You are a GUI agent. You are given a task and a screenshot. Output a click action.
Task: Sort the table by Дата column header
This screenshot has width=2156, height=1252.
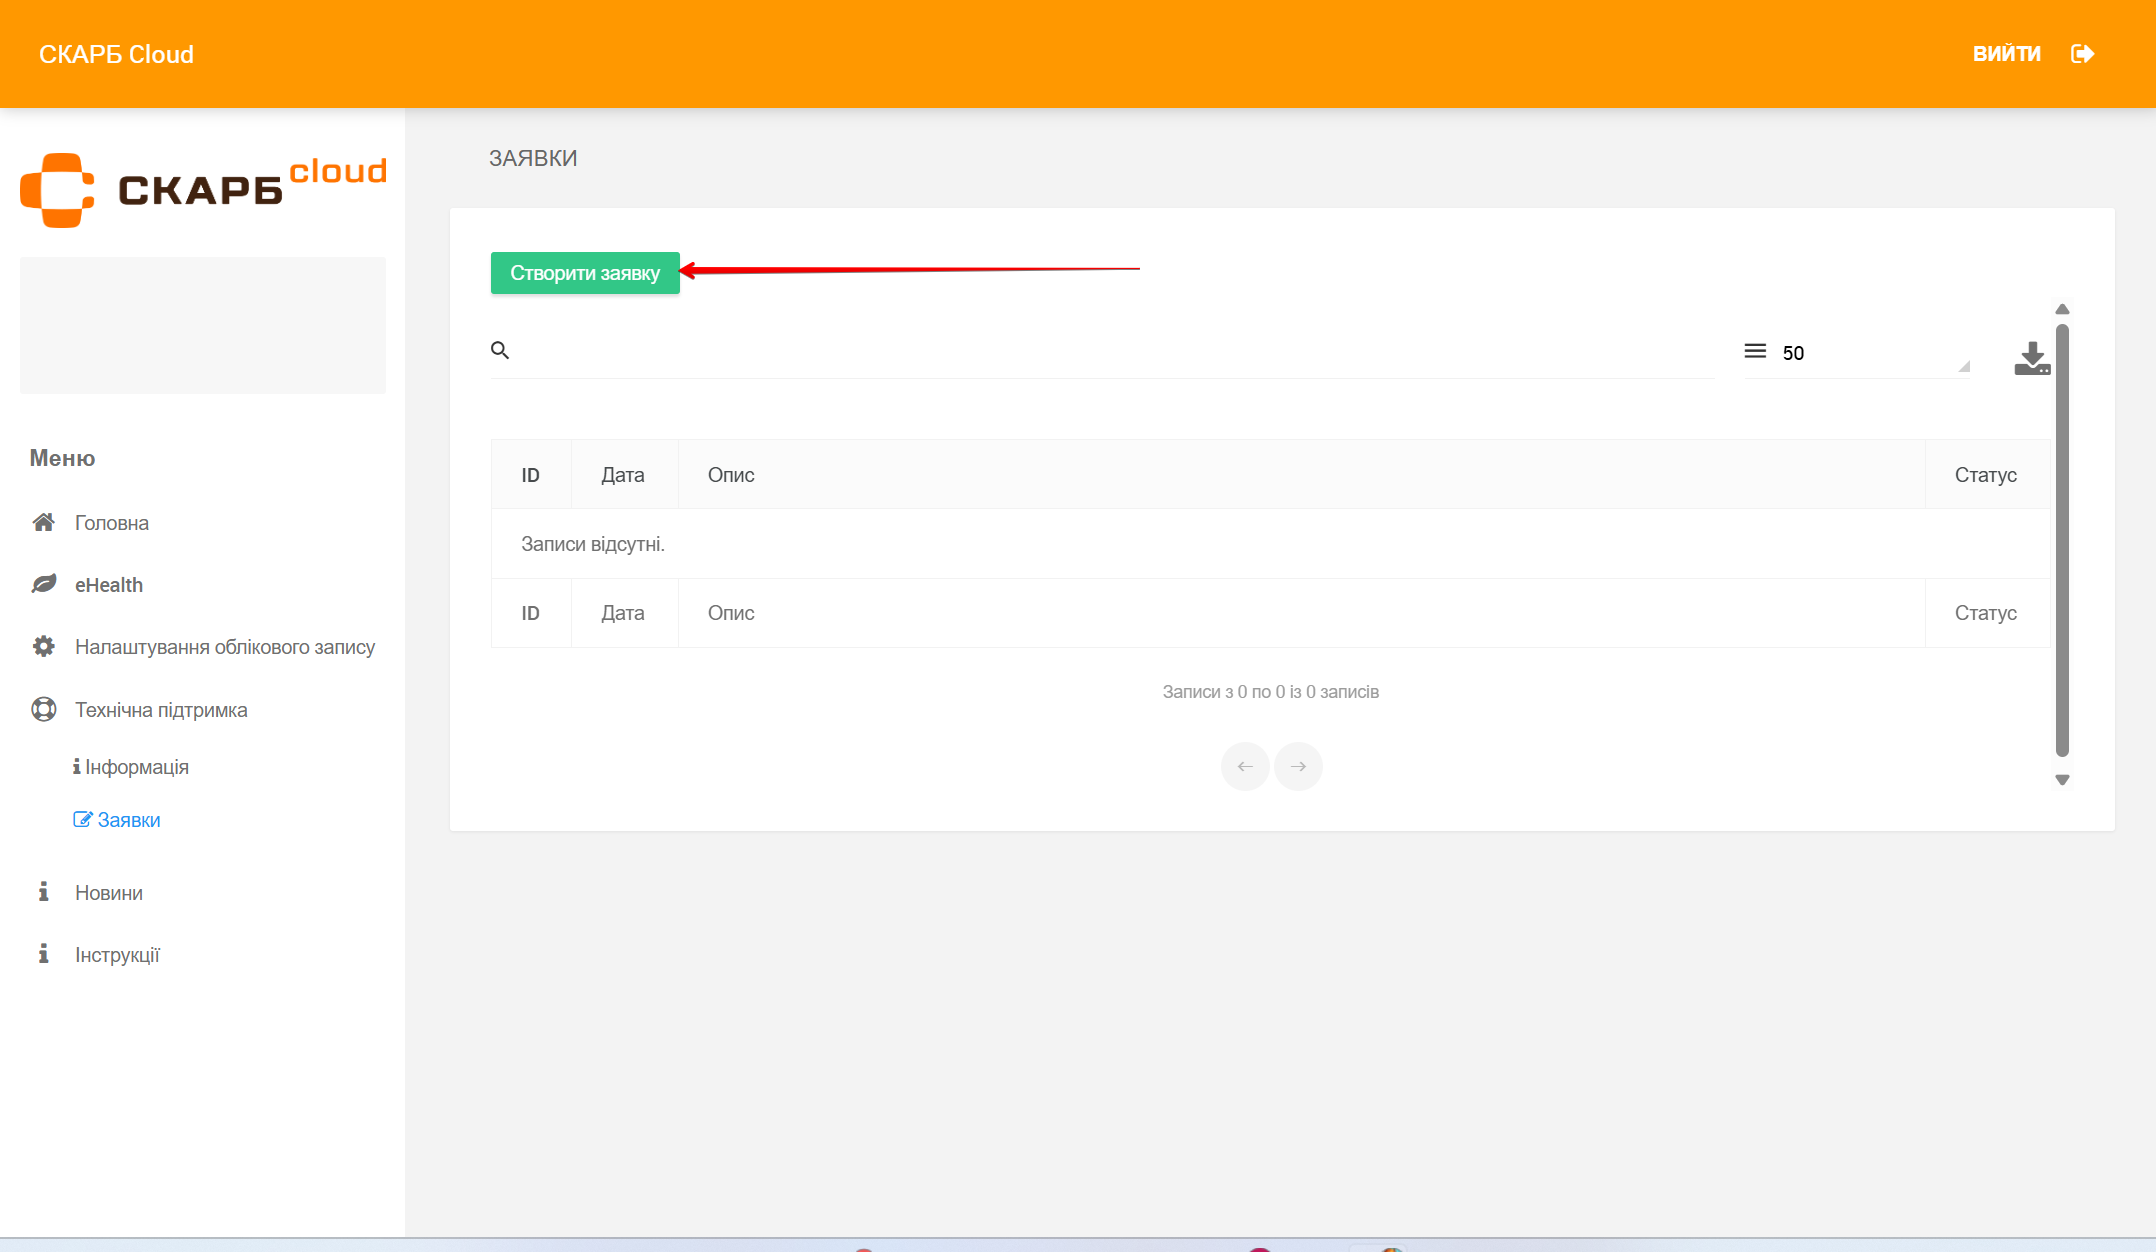pos(623,475)
